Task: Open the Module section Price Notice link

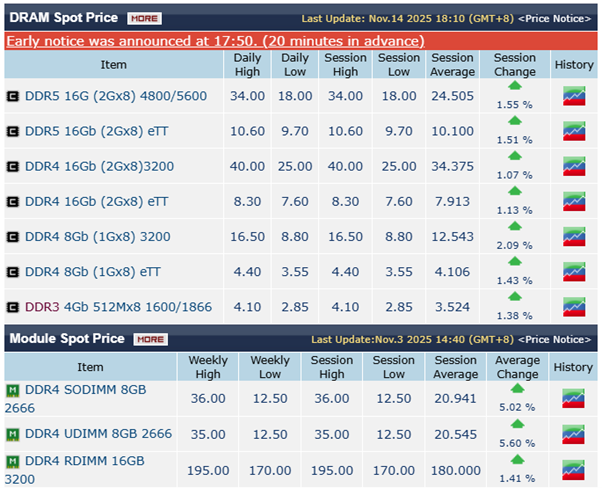Action: click(556, 340)
